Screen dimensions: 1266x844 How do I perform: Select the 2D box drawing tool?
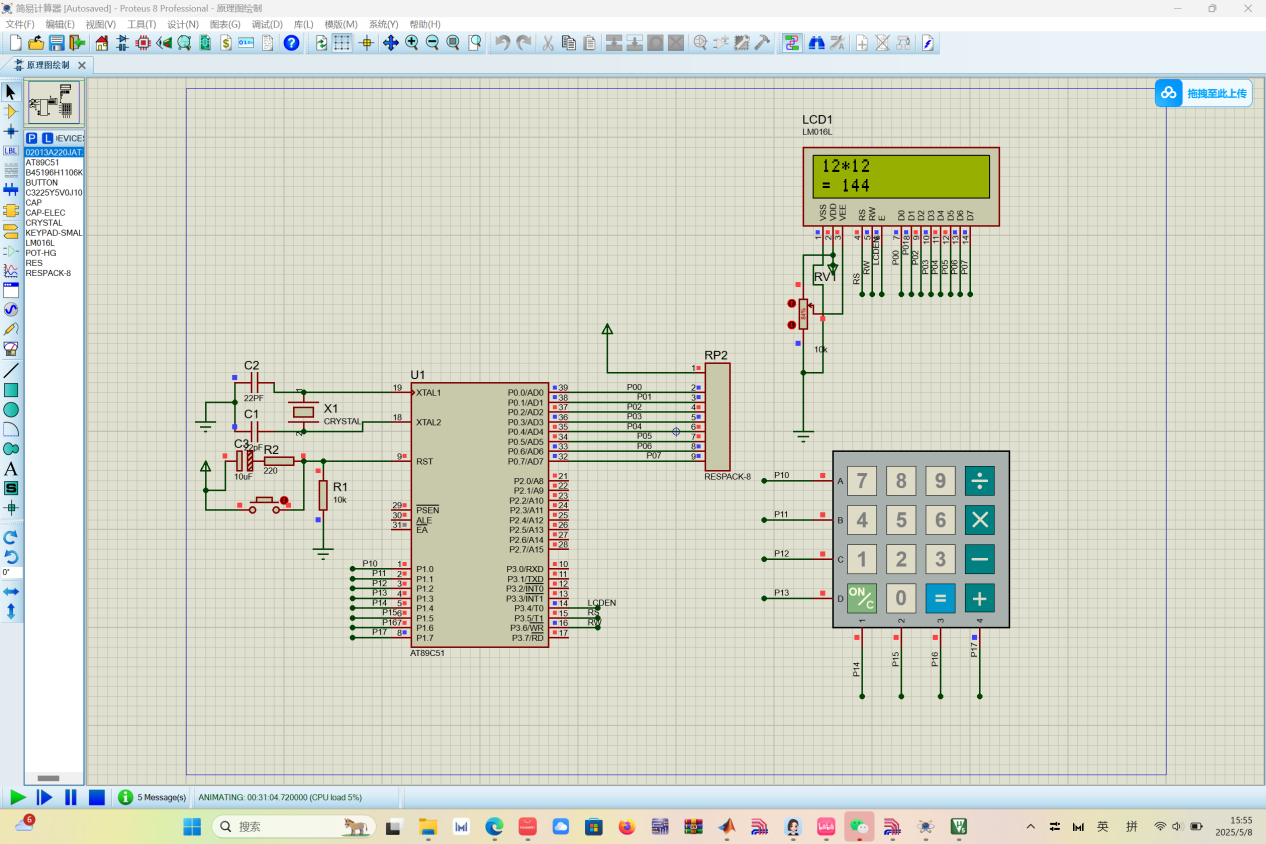pyautogui.click(x=11, y=390)
